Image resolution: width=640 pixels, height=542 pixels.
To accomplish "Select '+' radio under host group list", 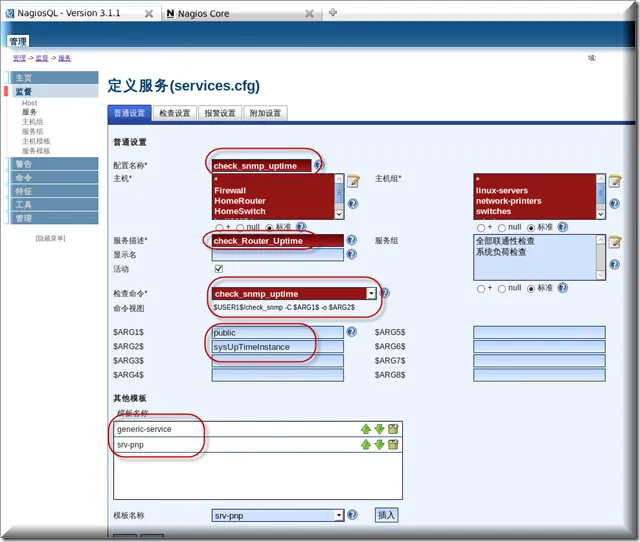I will (481, 228).
